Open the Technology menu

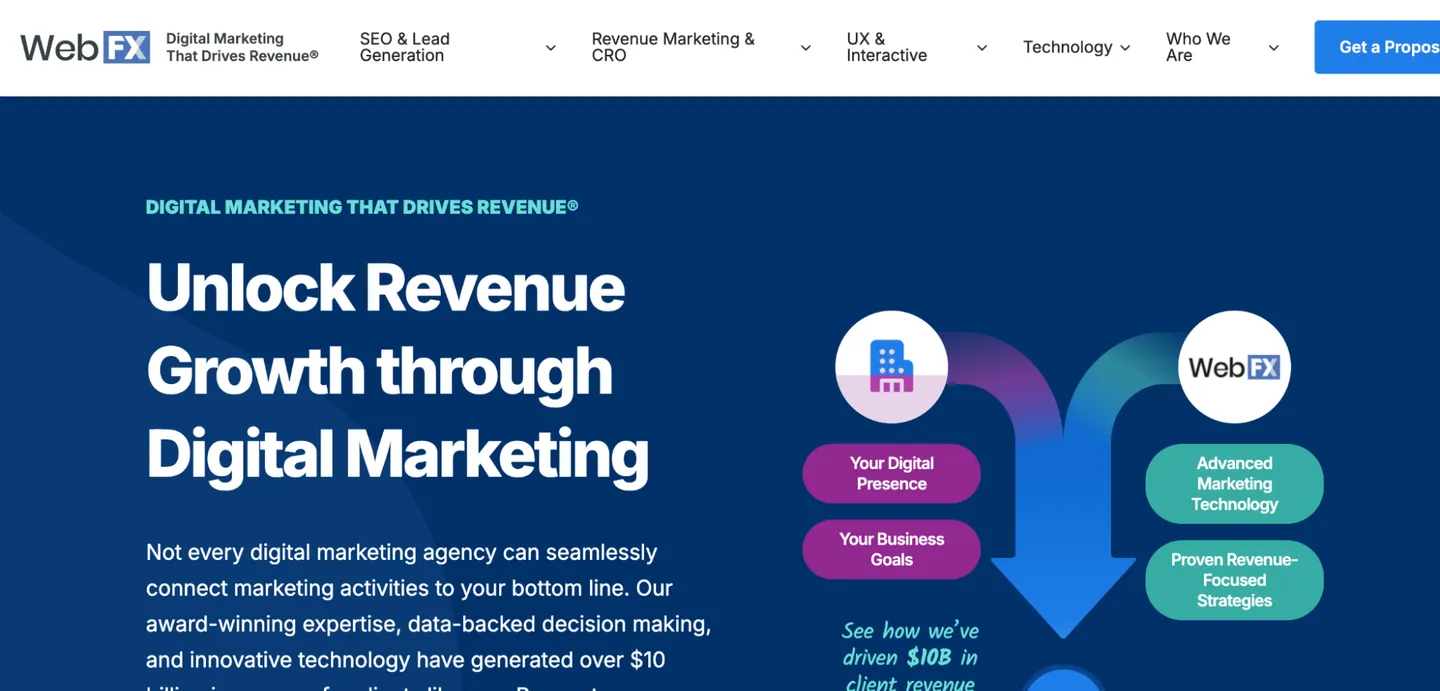pos(1067,47)
